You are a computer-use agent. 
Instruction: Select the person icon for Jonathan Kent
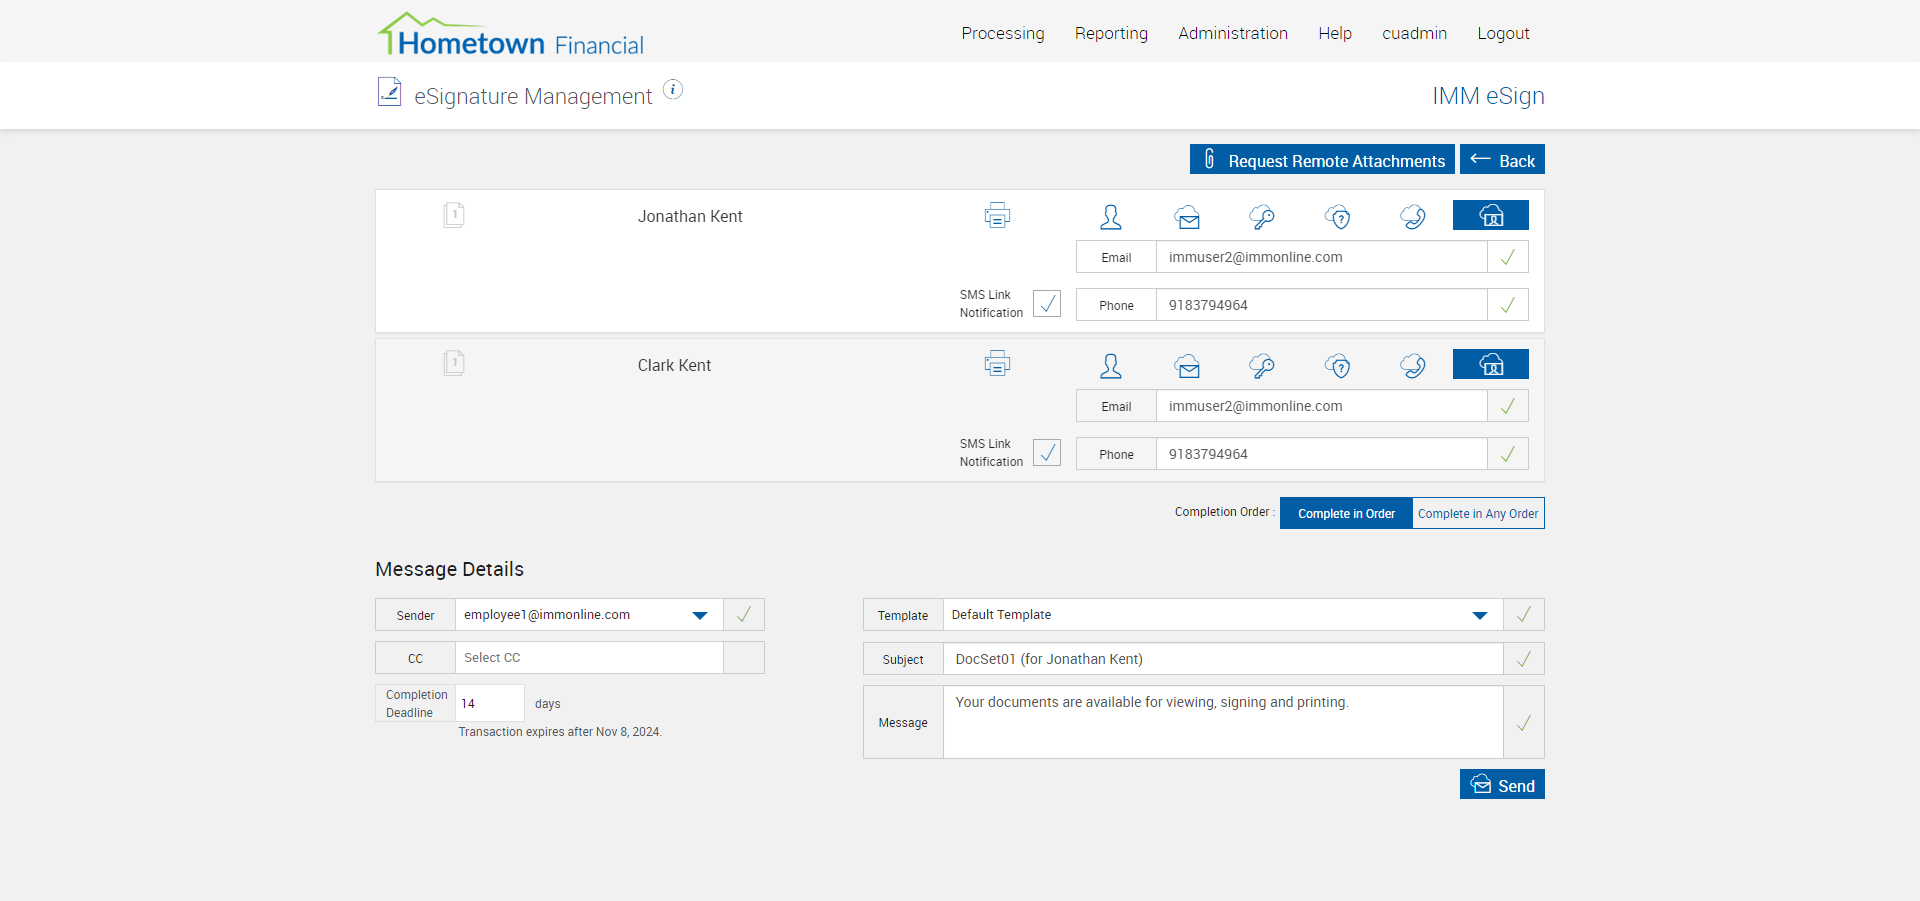1110,217
